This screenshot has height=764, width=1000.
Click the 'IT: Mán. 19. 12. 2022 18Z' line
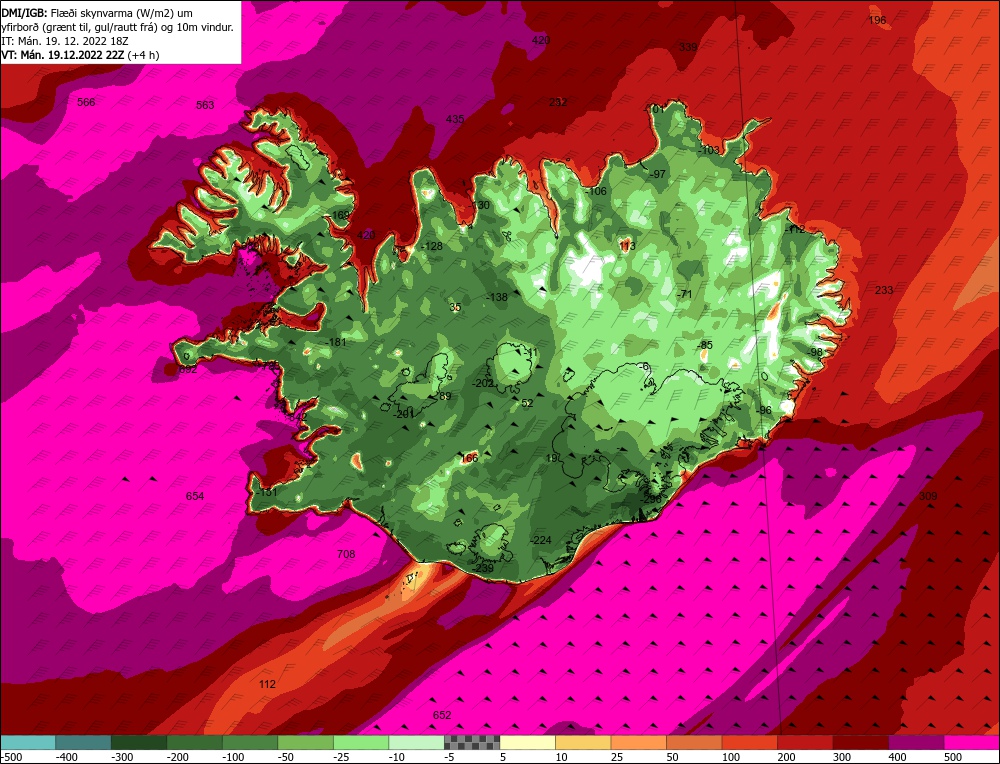[x=63, y=41]
